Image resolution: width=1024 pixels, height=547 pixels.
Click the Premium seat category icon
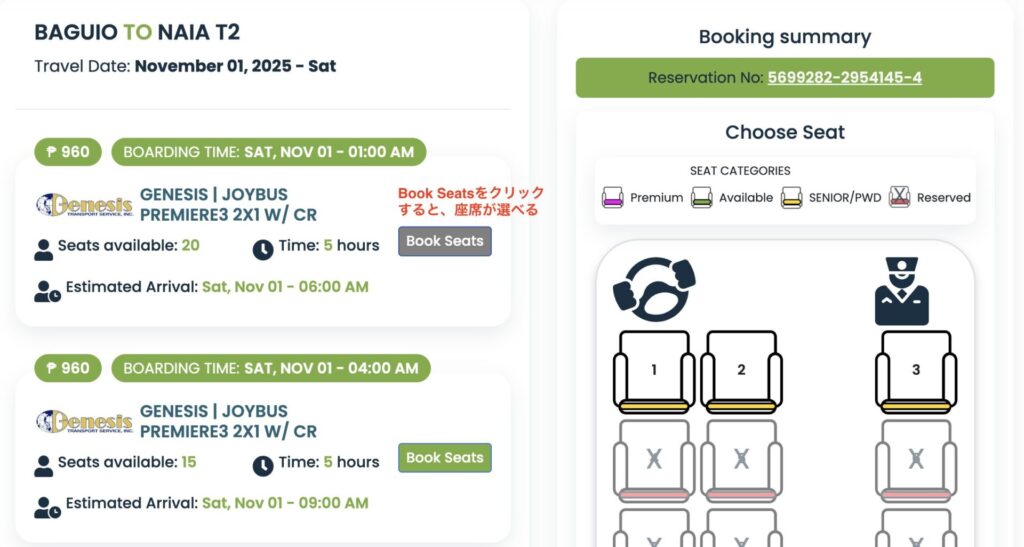pyautogui.click(x=613, y=197)
